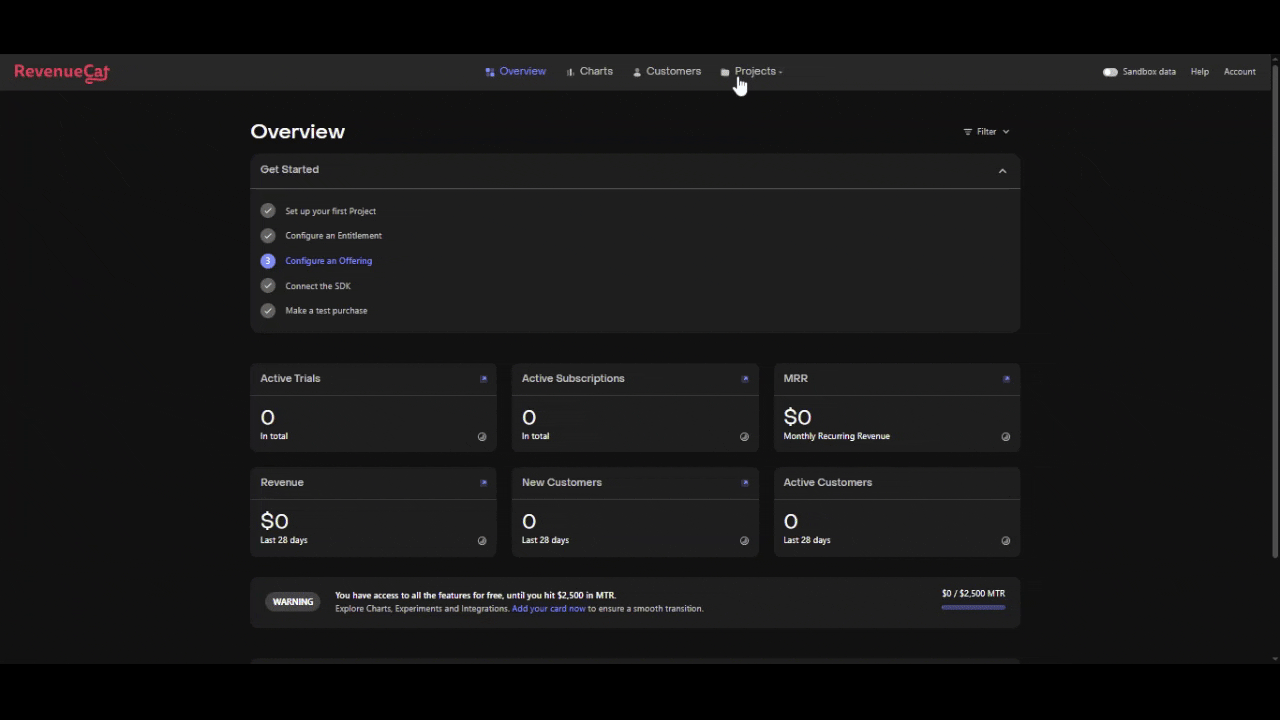
Task: Click the Overview tab grid icon
Action: 490,72
